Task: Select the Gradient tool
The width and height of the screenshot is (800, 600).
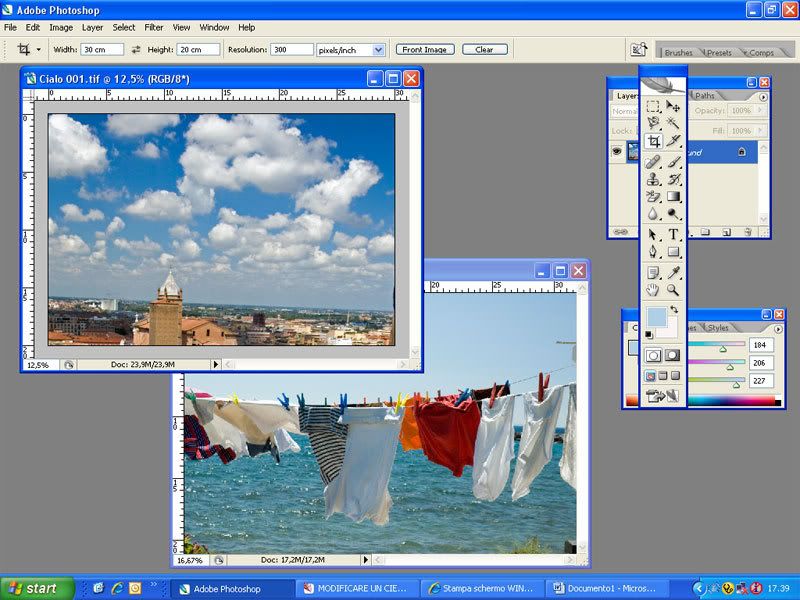Action: pyautogui.click(x=673, y=196)
